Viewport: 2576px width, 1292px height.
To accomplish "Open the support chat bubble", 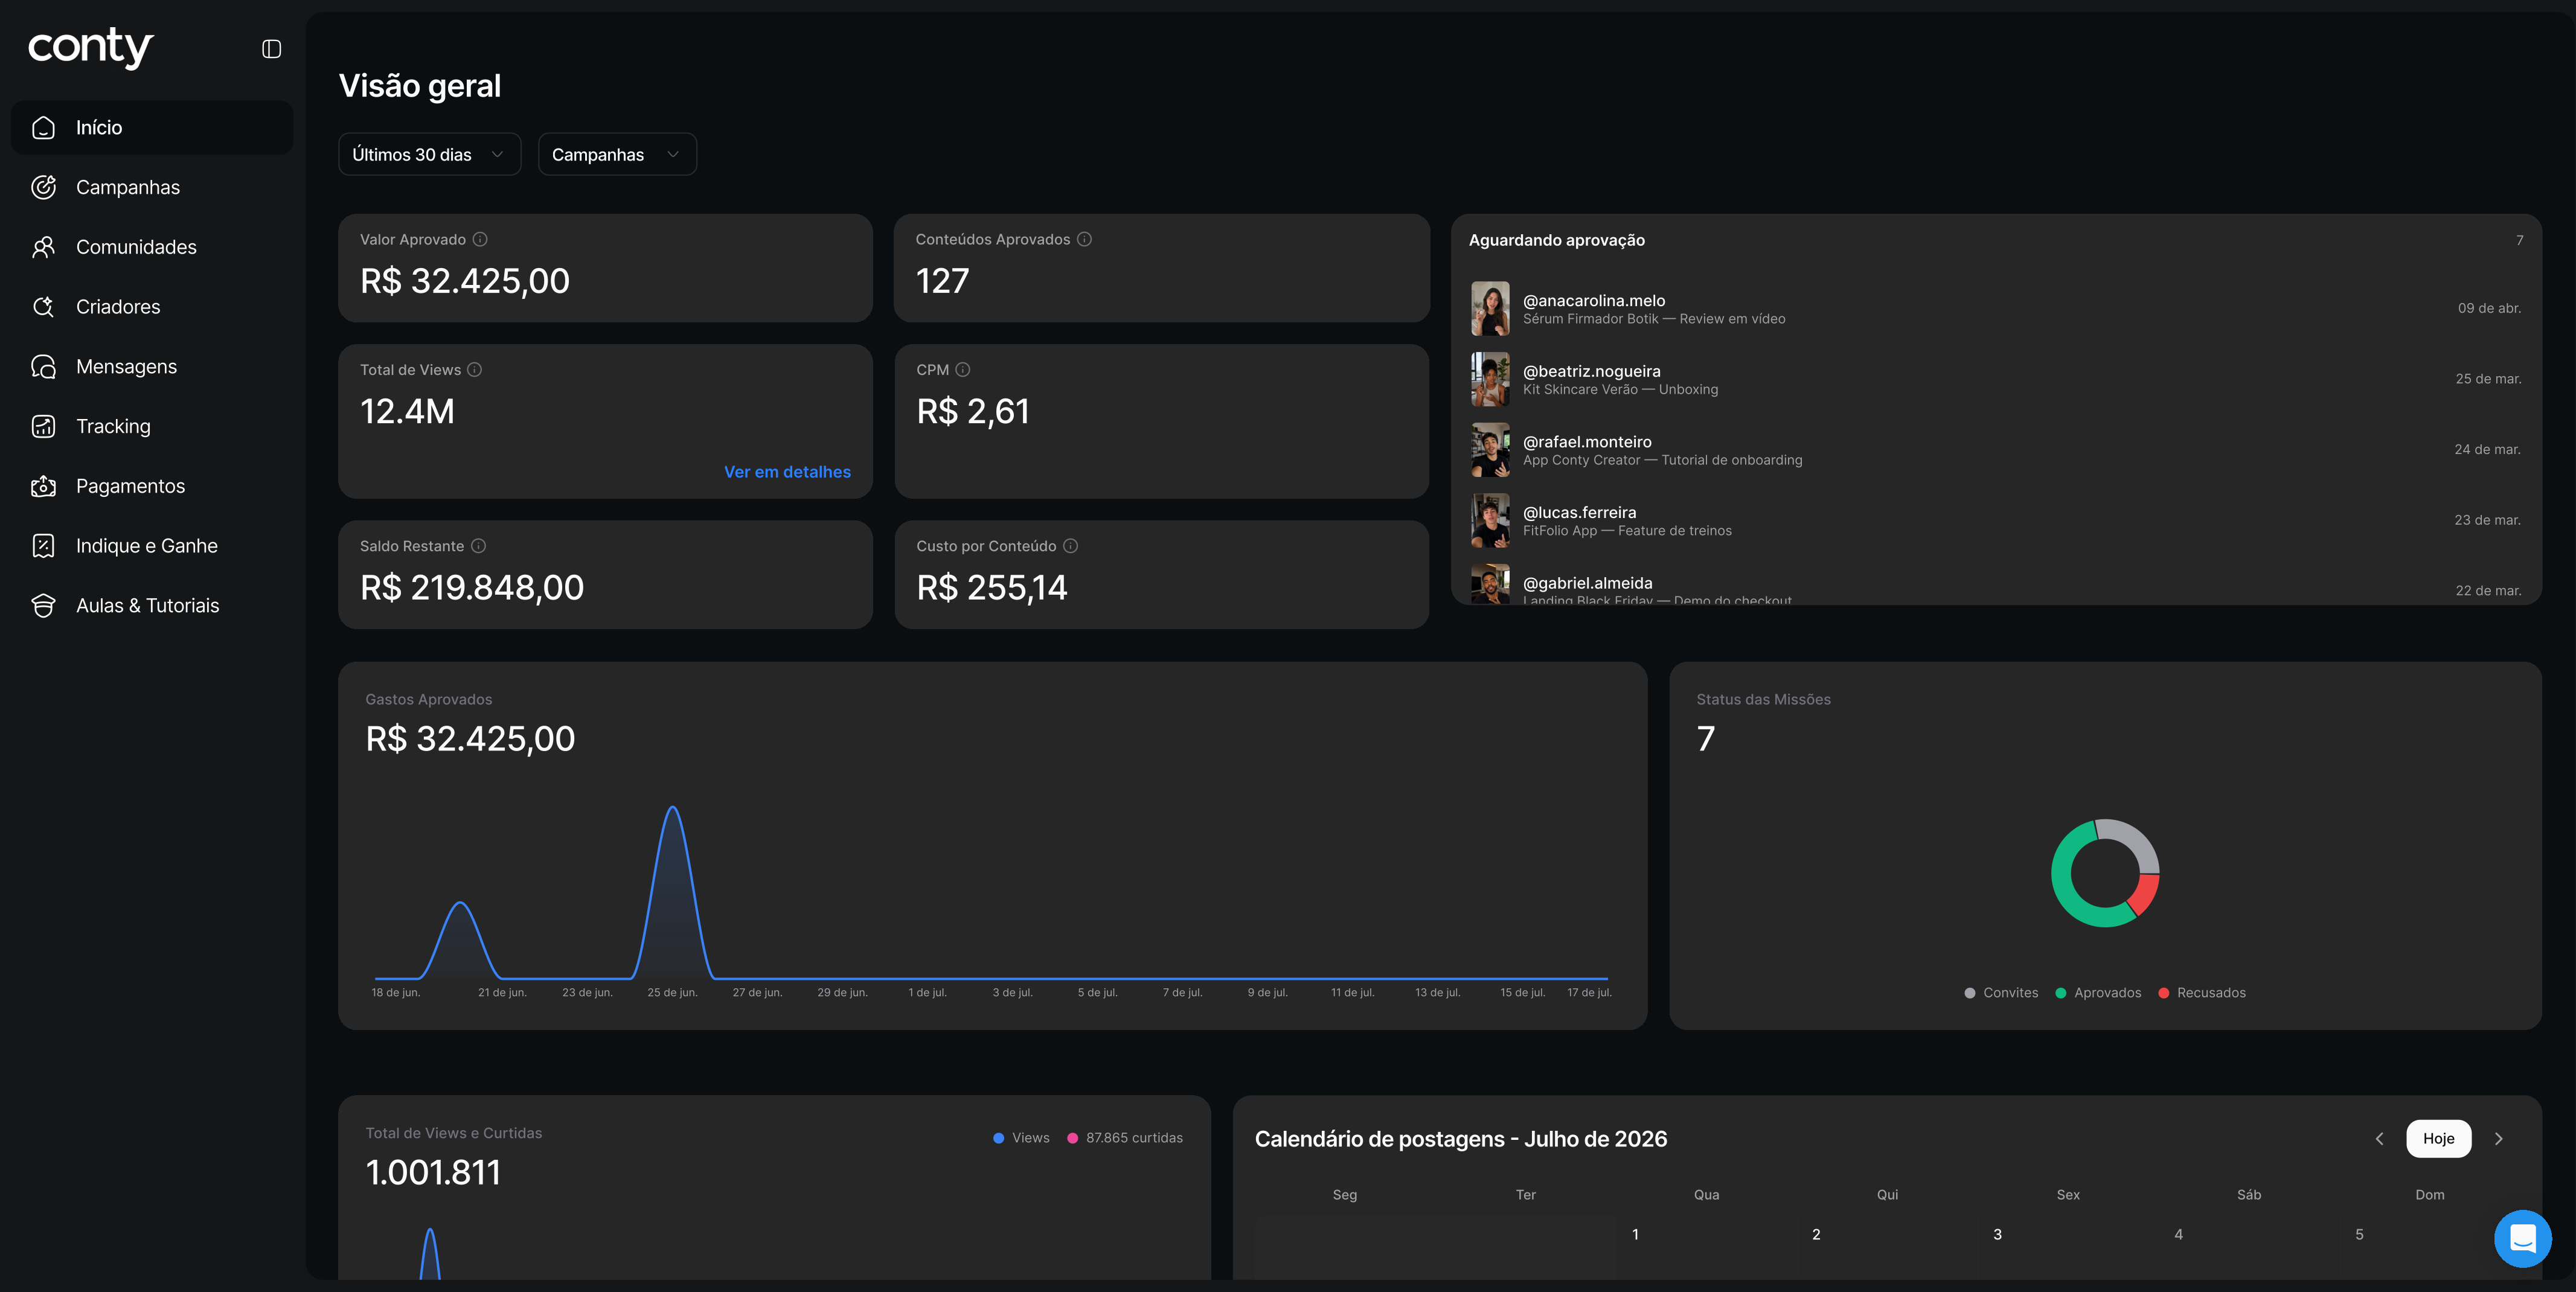I will point(2522,1238).
